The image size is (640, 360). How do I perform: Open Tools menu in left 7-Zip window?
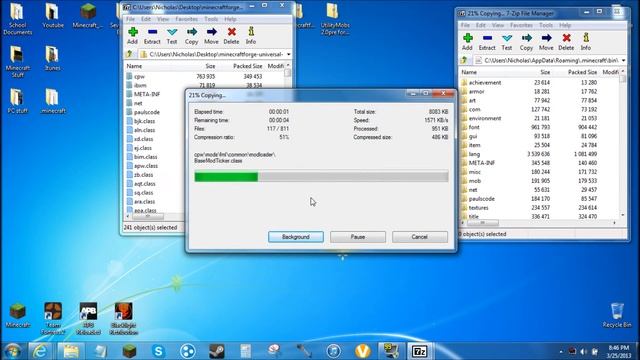(211, 19)
